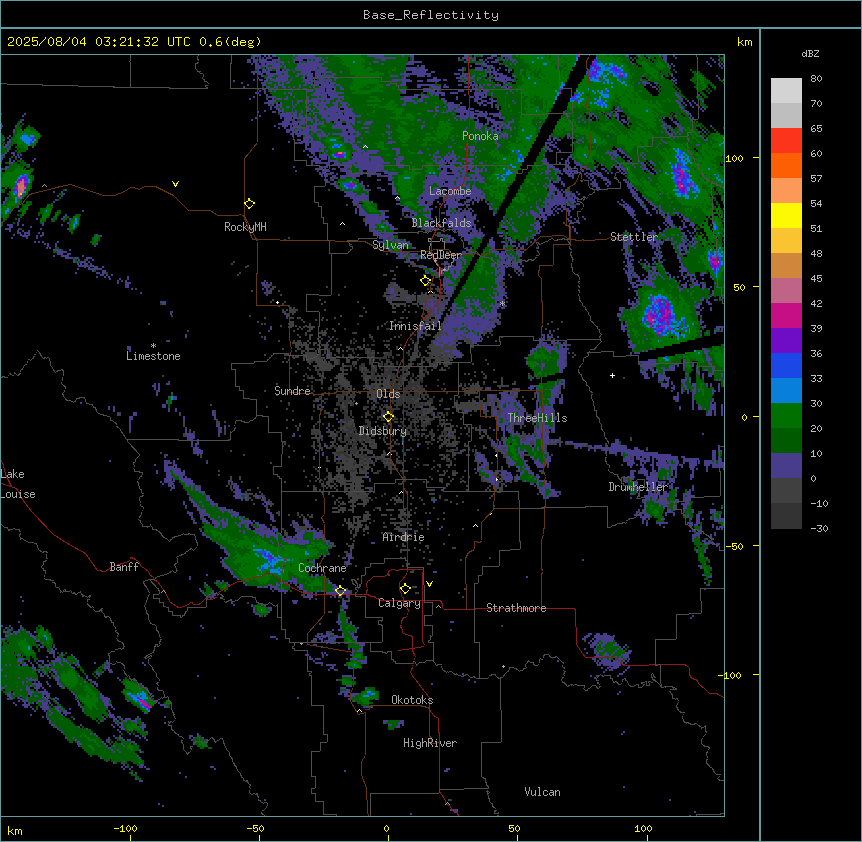This screenshot has width=862, height=842.
Task: Click the Limestone label
Action: [153, 356]
